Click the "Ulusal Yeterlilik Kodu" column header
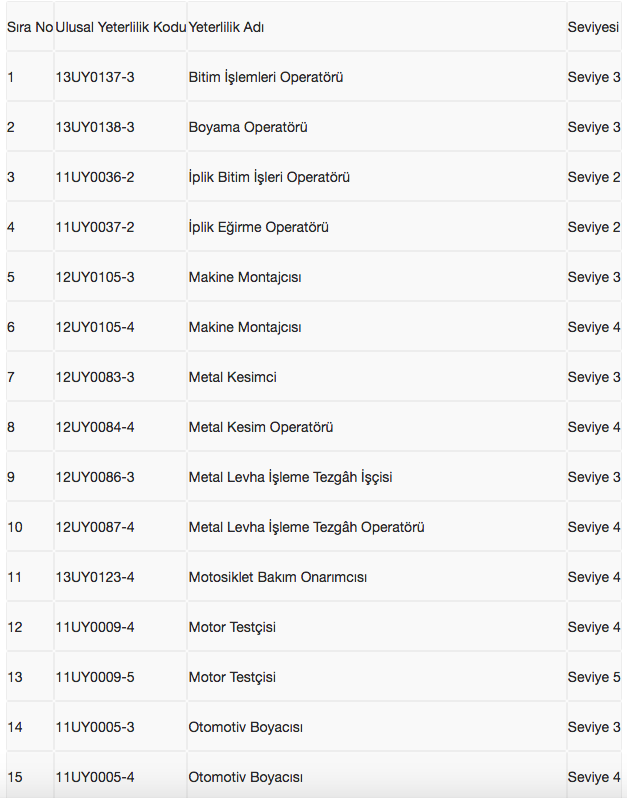The image size is (627, 798). point(120,27)
